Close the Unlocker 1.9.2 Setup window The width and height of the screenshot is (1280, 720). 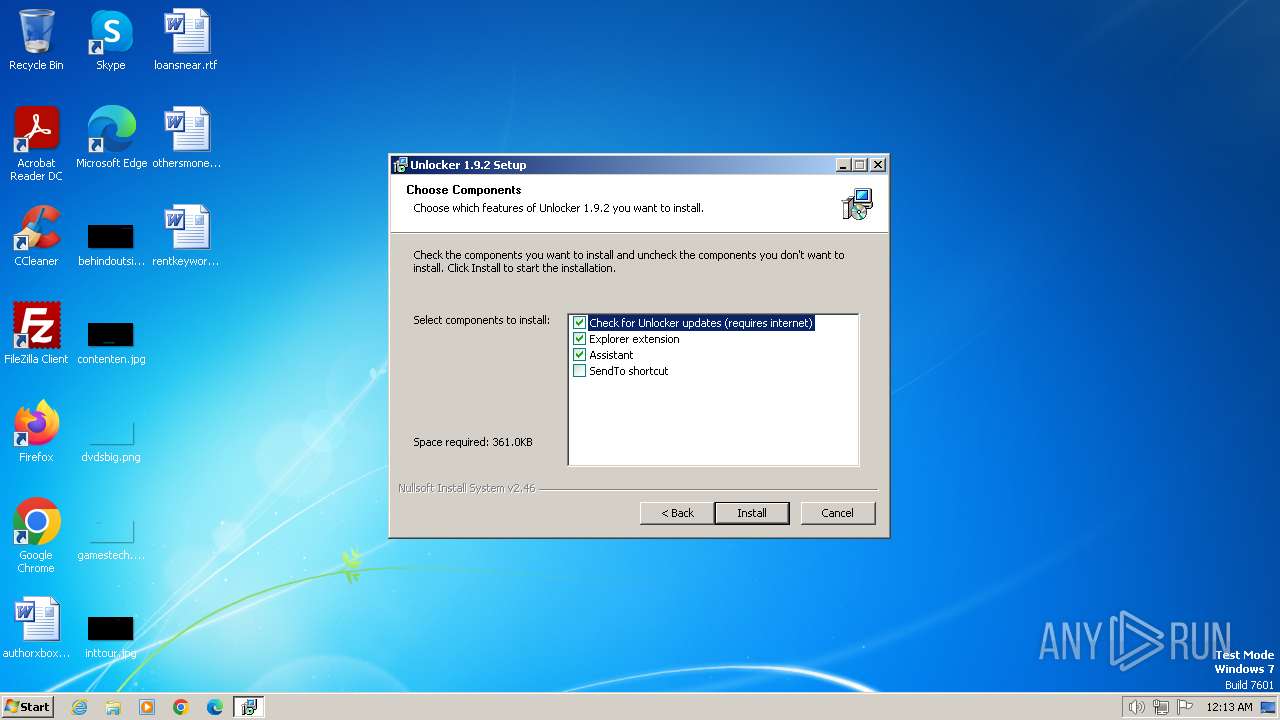(878, 165)
